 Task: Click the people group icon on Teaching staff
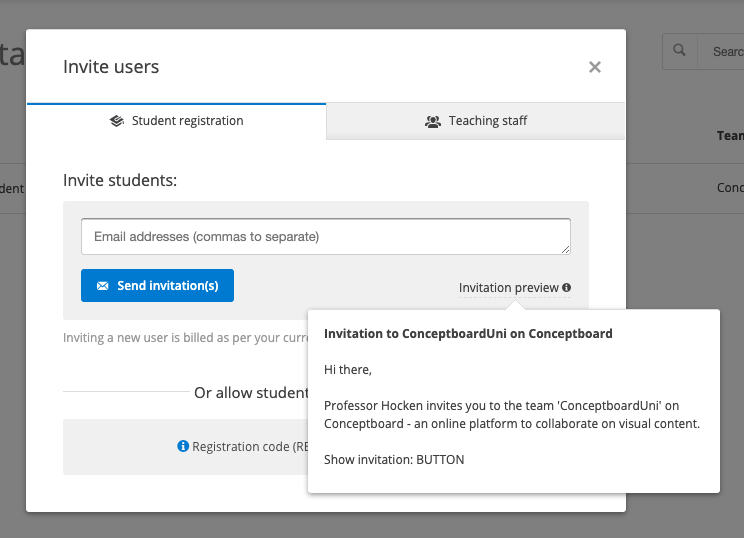433,121
